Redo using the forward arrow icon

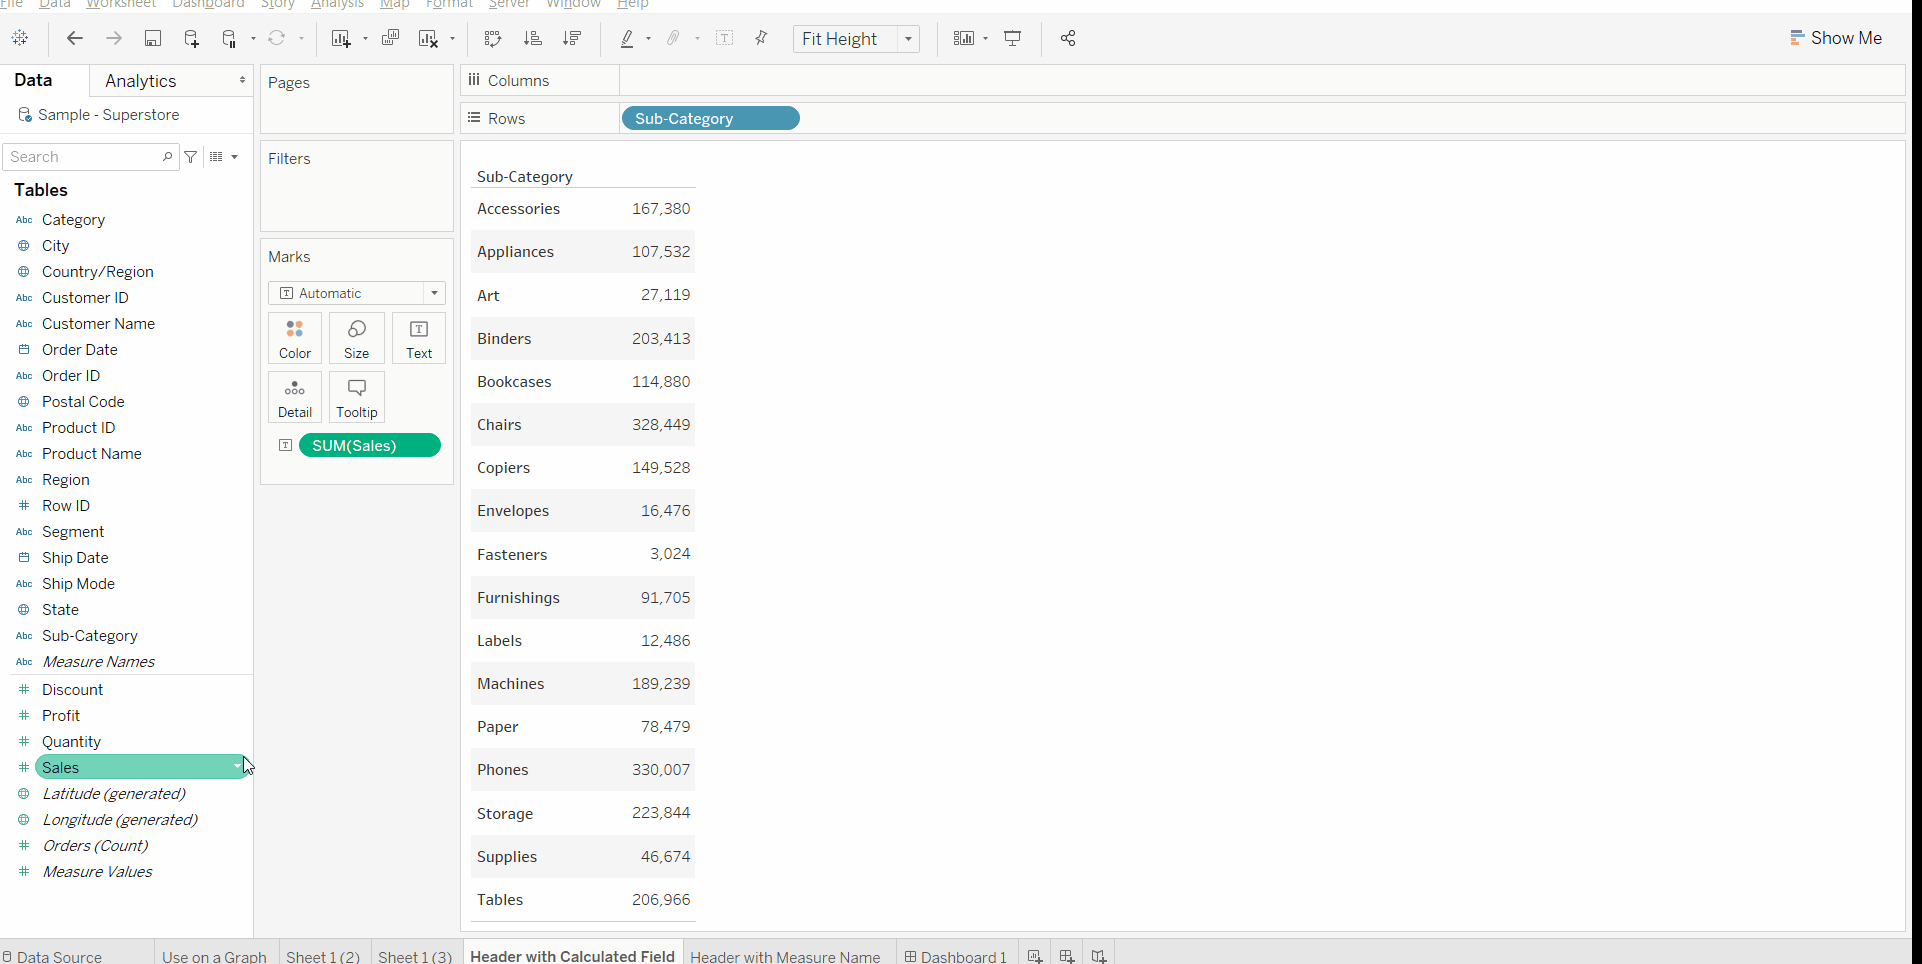click(x=114, y=38)
